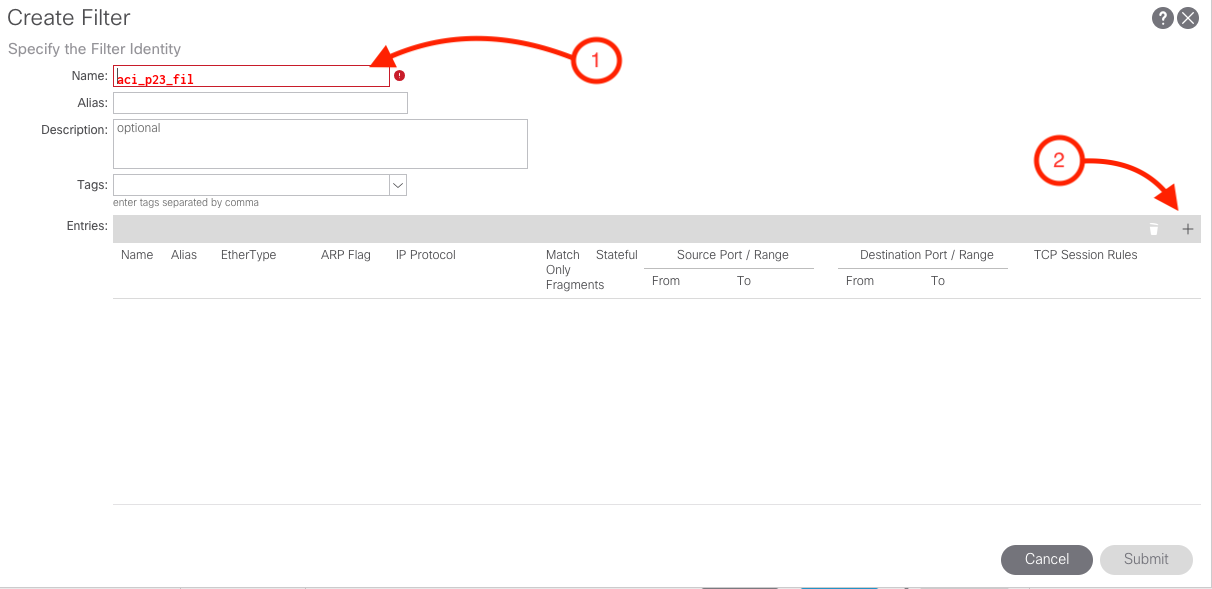Expand the Tags dropdown arrow
1212x589 pixels.
(397, 185)
